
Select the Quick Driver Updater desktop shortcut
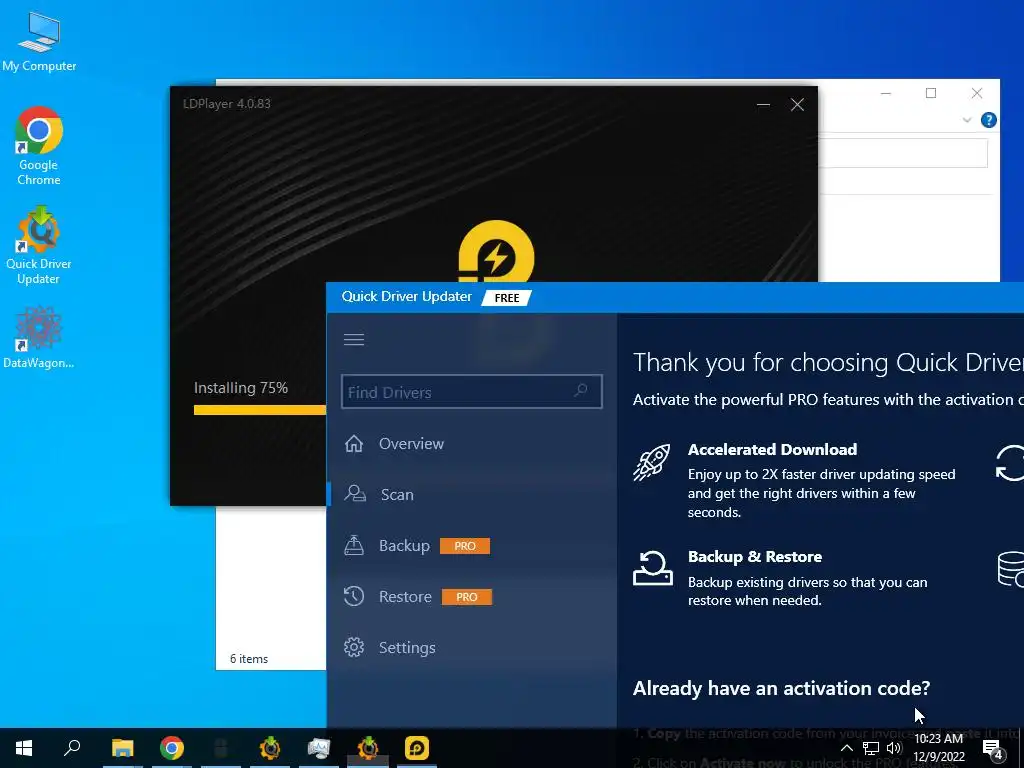coord(39,246)
